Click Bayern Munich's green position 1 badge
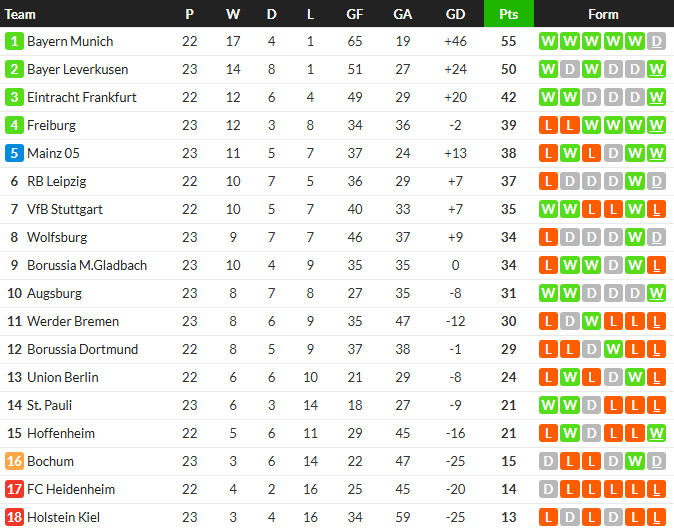 click(14, 42)
